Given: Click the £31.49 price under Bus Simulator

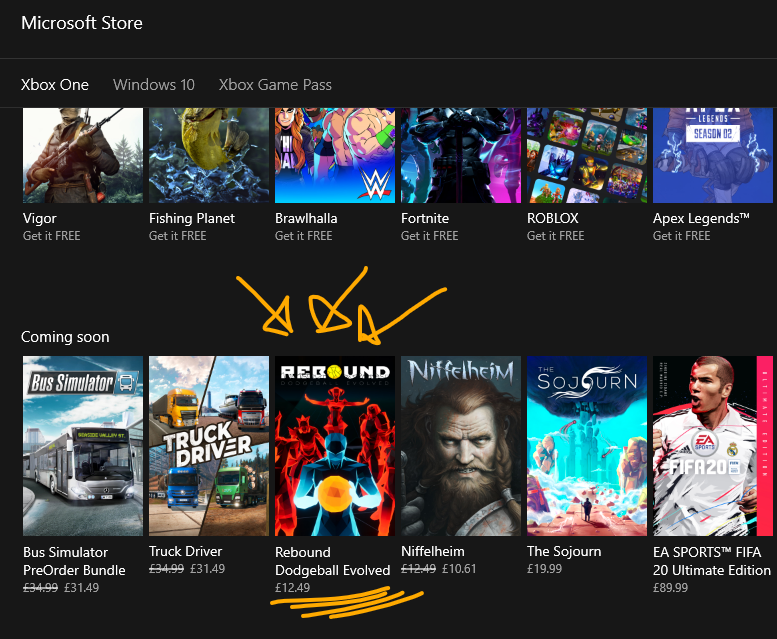Looking at the screenshot, I should coord(82,588).
